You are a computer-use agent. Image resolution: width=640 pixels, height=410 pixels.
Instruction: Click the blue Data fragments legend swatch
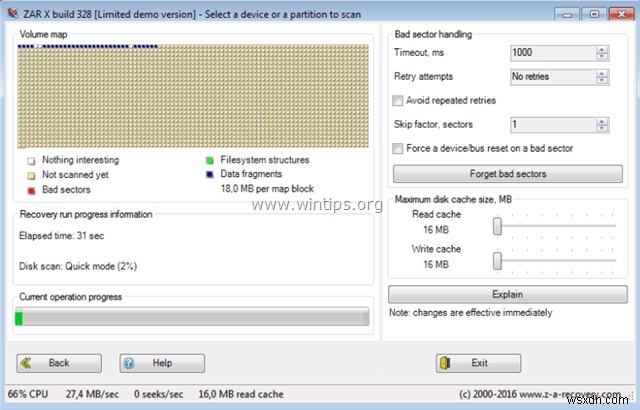pos(210,175)
